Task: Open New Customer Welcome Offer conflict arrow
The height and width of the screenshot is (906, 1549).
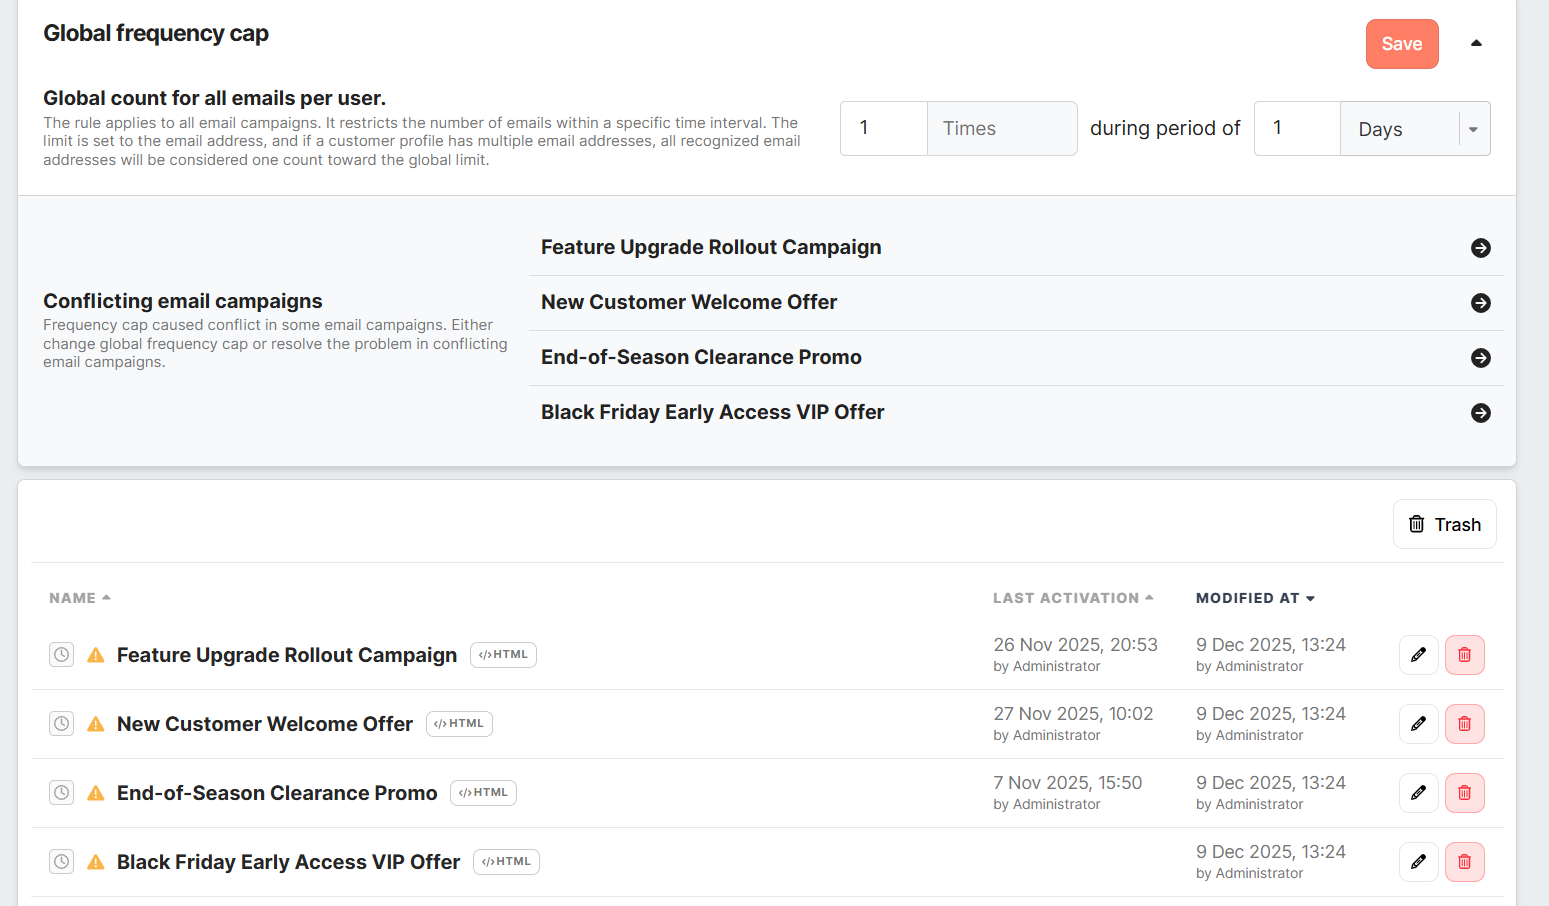Action: pyautogui.click(x=1480, y=303)
